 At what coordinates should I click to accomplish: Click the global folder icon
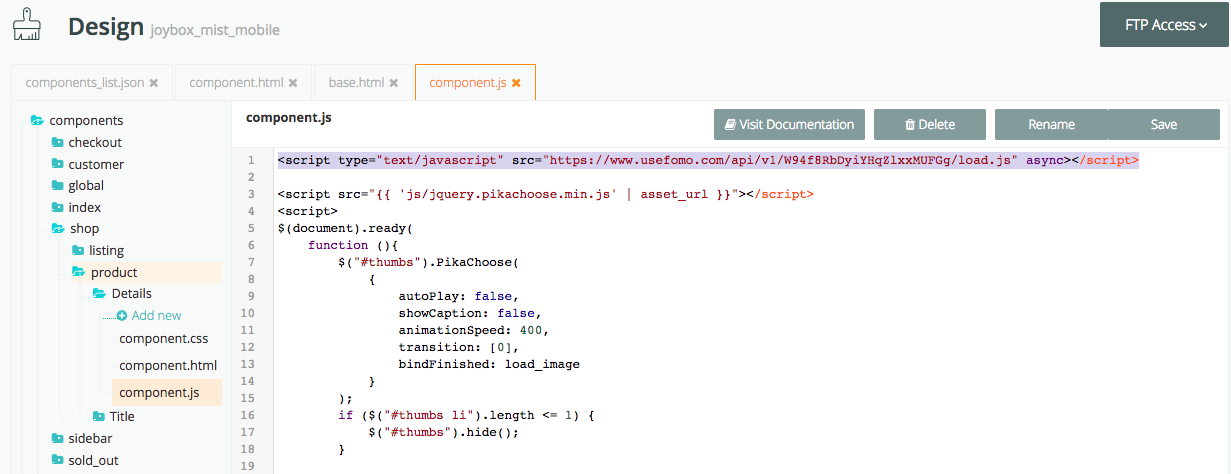click(x=57, y=185)
